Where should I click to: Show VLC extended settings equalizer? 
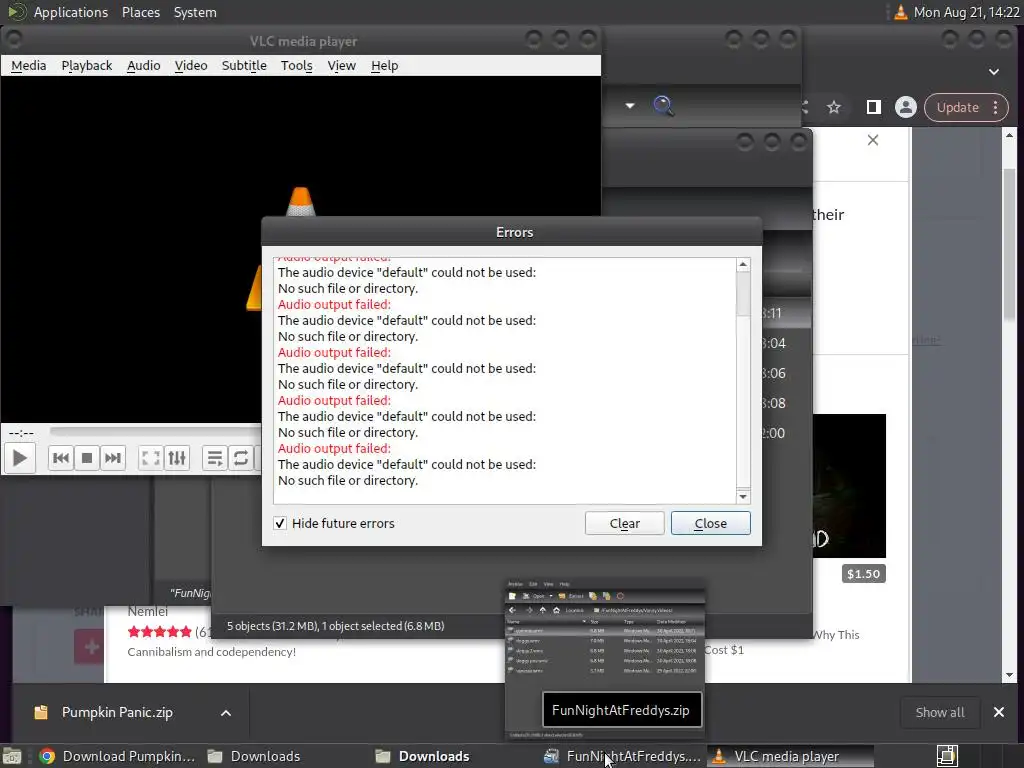pyautogui.click(x=177, y=458)
